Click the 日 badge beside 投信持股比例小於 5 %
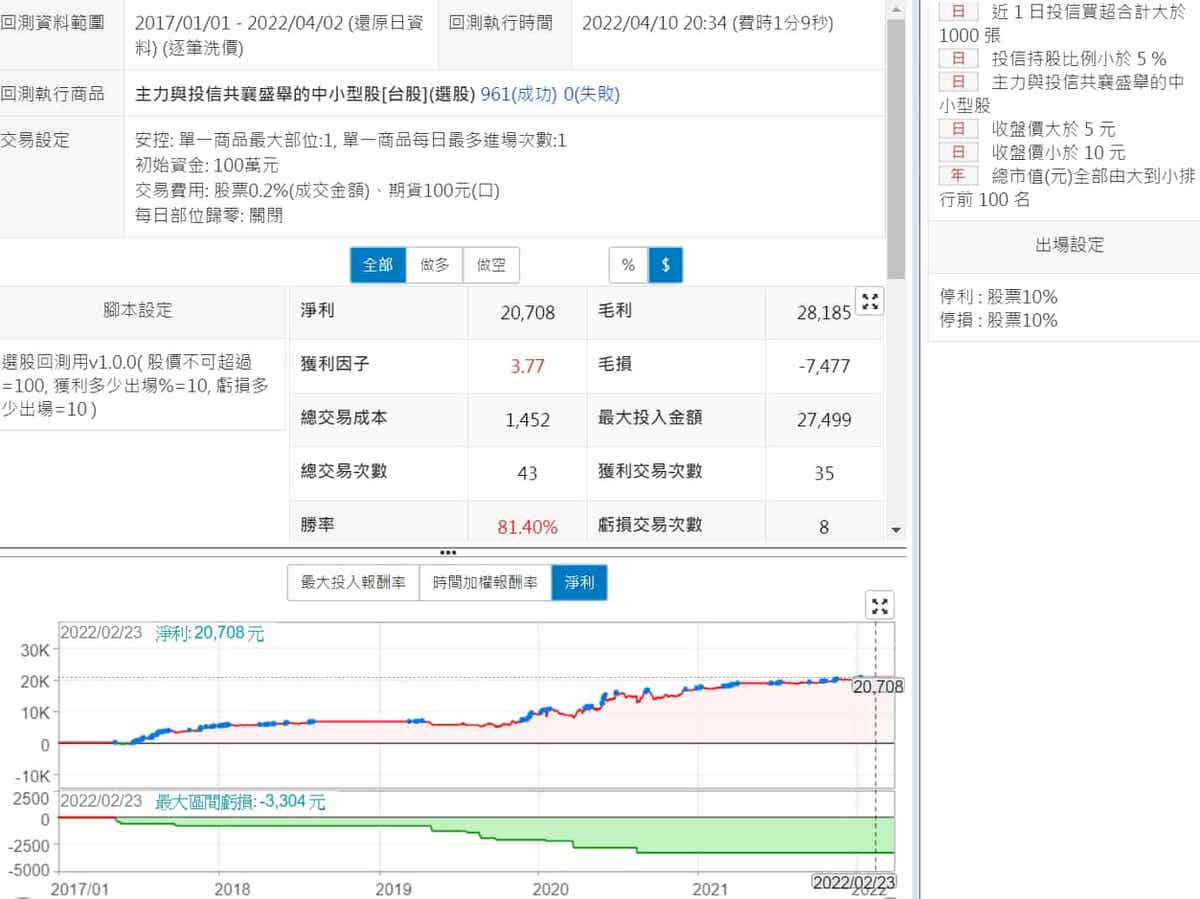This screenshot has width=1200, height=899. tap(957, 59)
